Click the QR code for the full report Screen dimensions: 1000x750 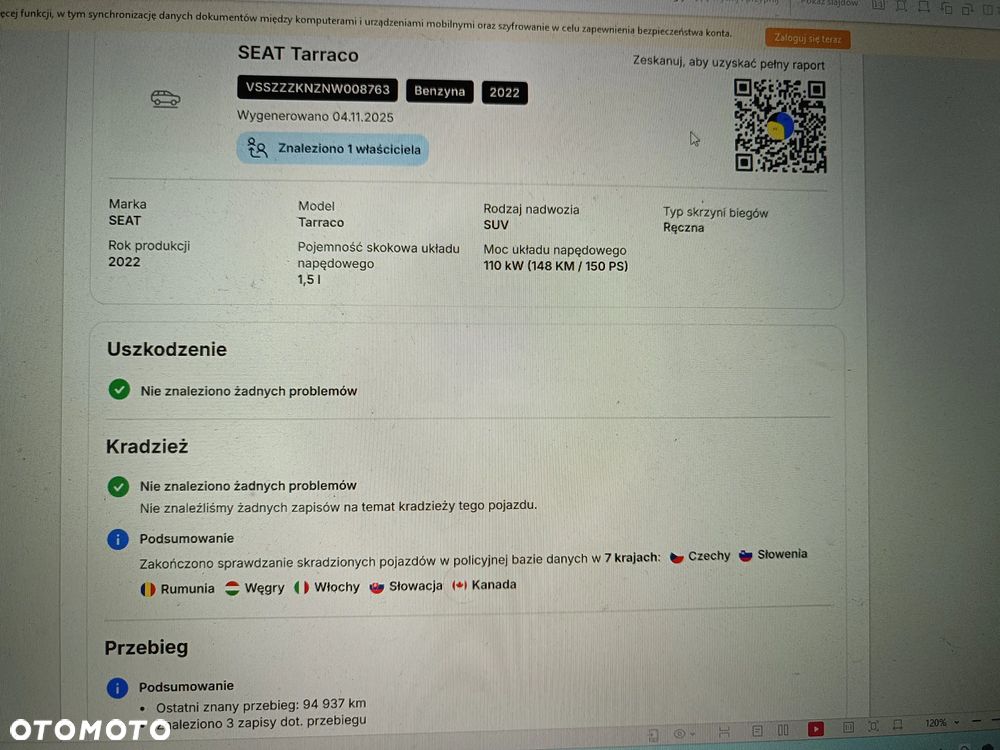pos(779,126)
